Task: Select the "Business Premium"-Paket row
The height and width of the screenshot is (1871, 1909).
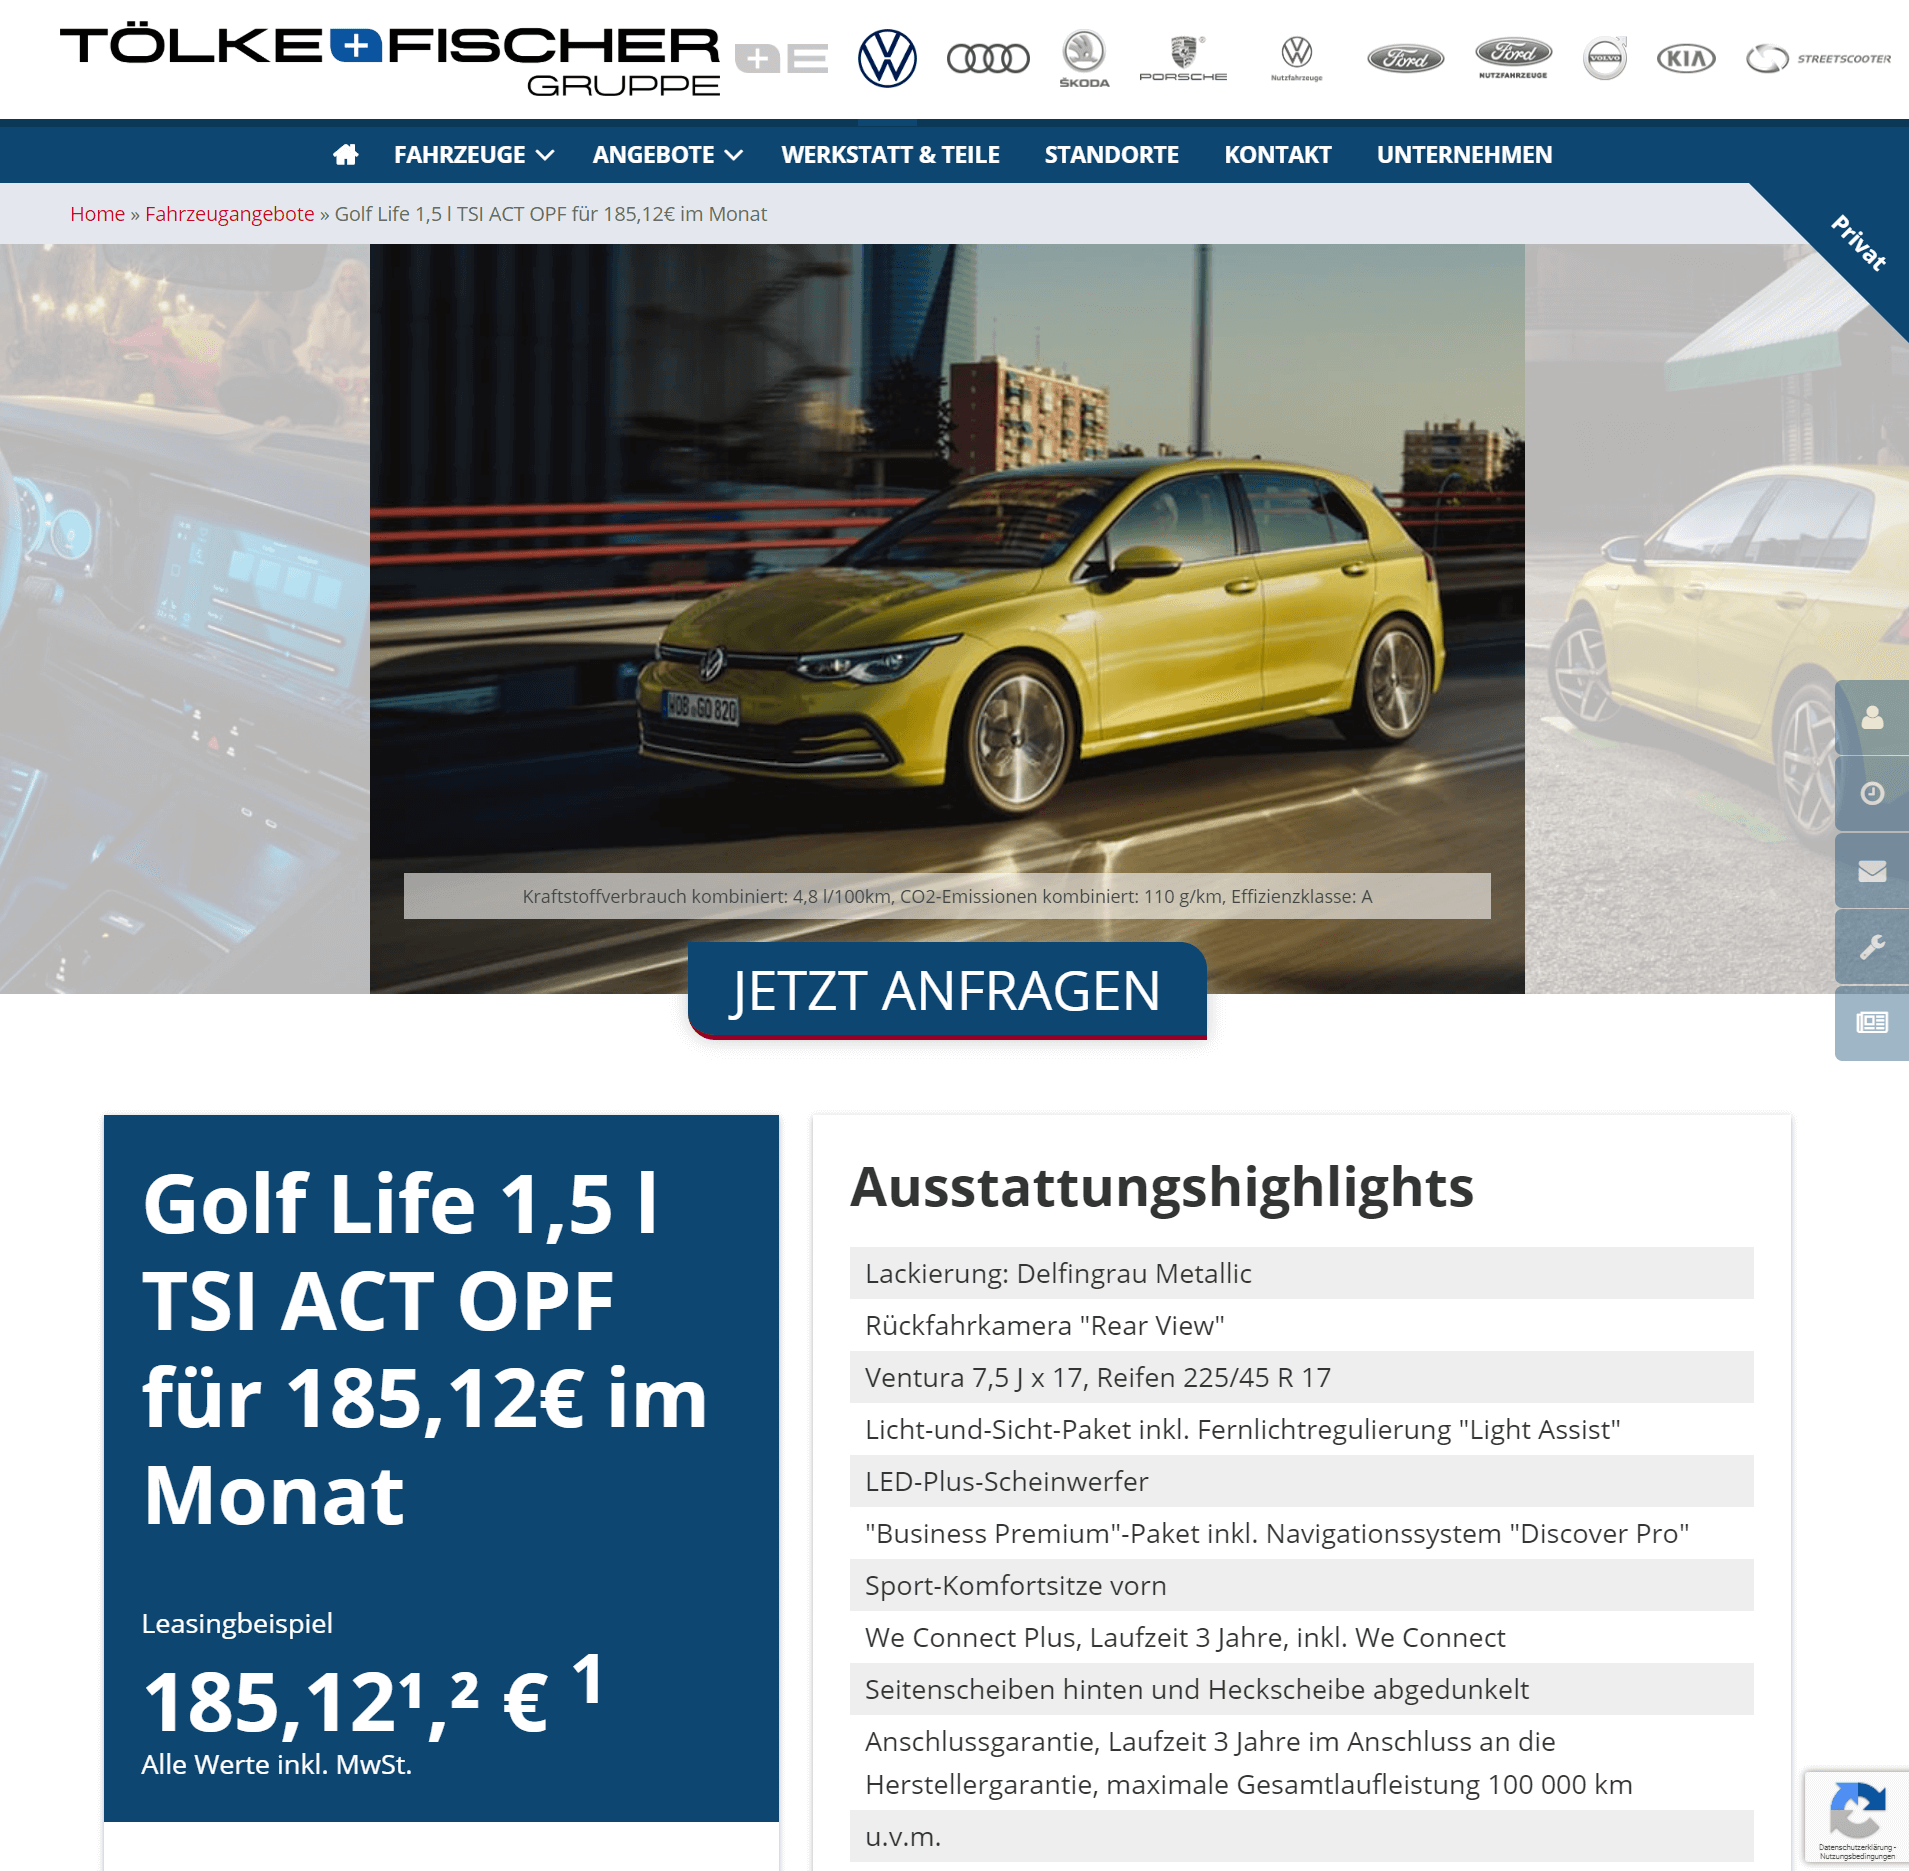Action: click(1301, 1533)
